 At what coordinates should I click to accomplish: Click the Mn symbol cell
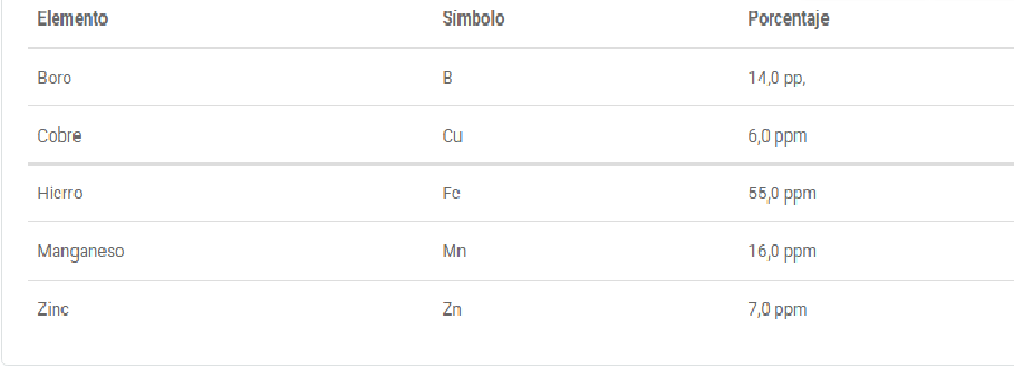coord(454,251)
